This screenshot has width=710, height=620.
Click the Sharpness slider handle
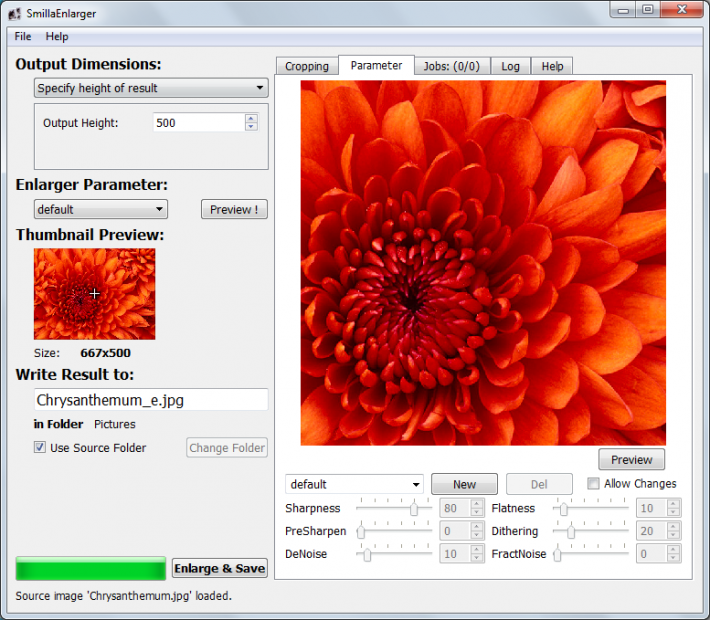pos(414,509)
